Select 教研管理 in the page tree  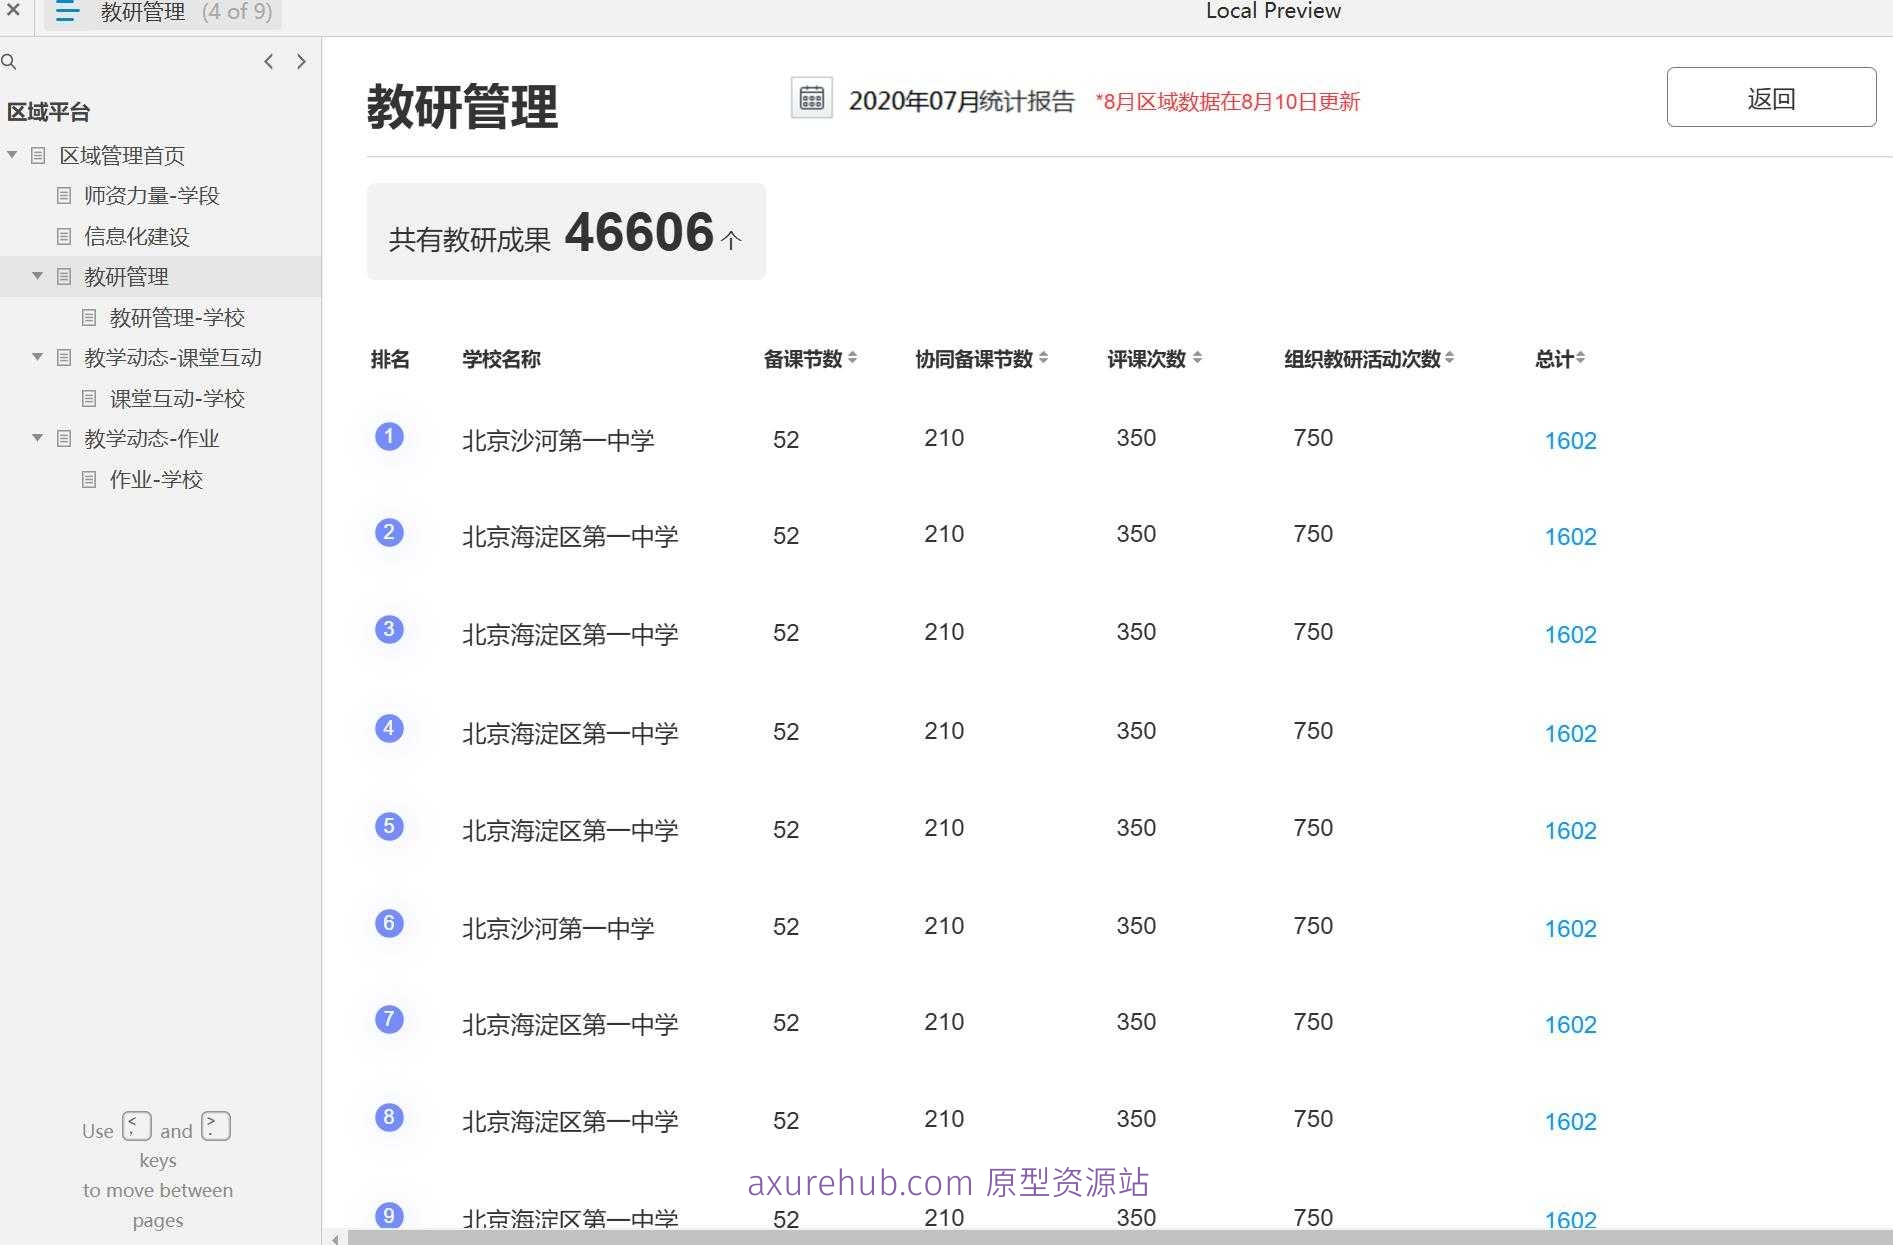coord(126,276)
